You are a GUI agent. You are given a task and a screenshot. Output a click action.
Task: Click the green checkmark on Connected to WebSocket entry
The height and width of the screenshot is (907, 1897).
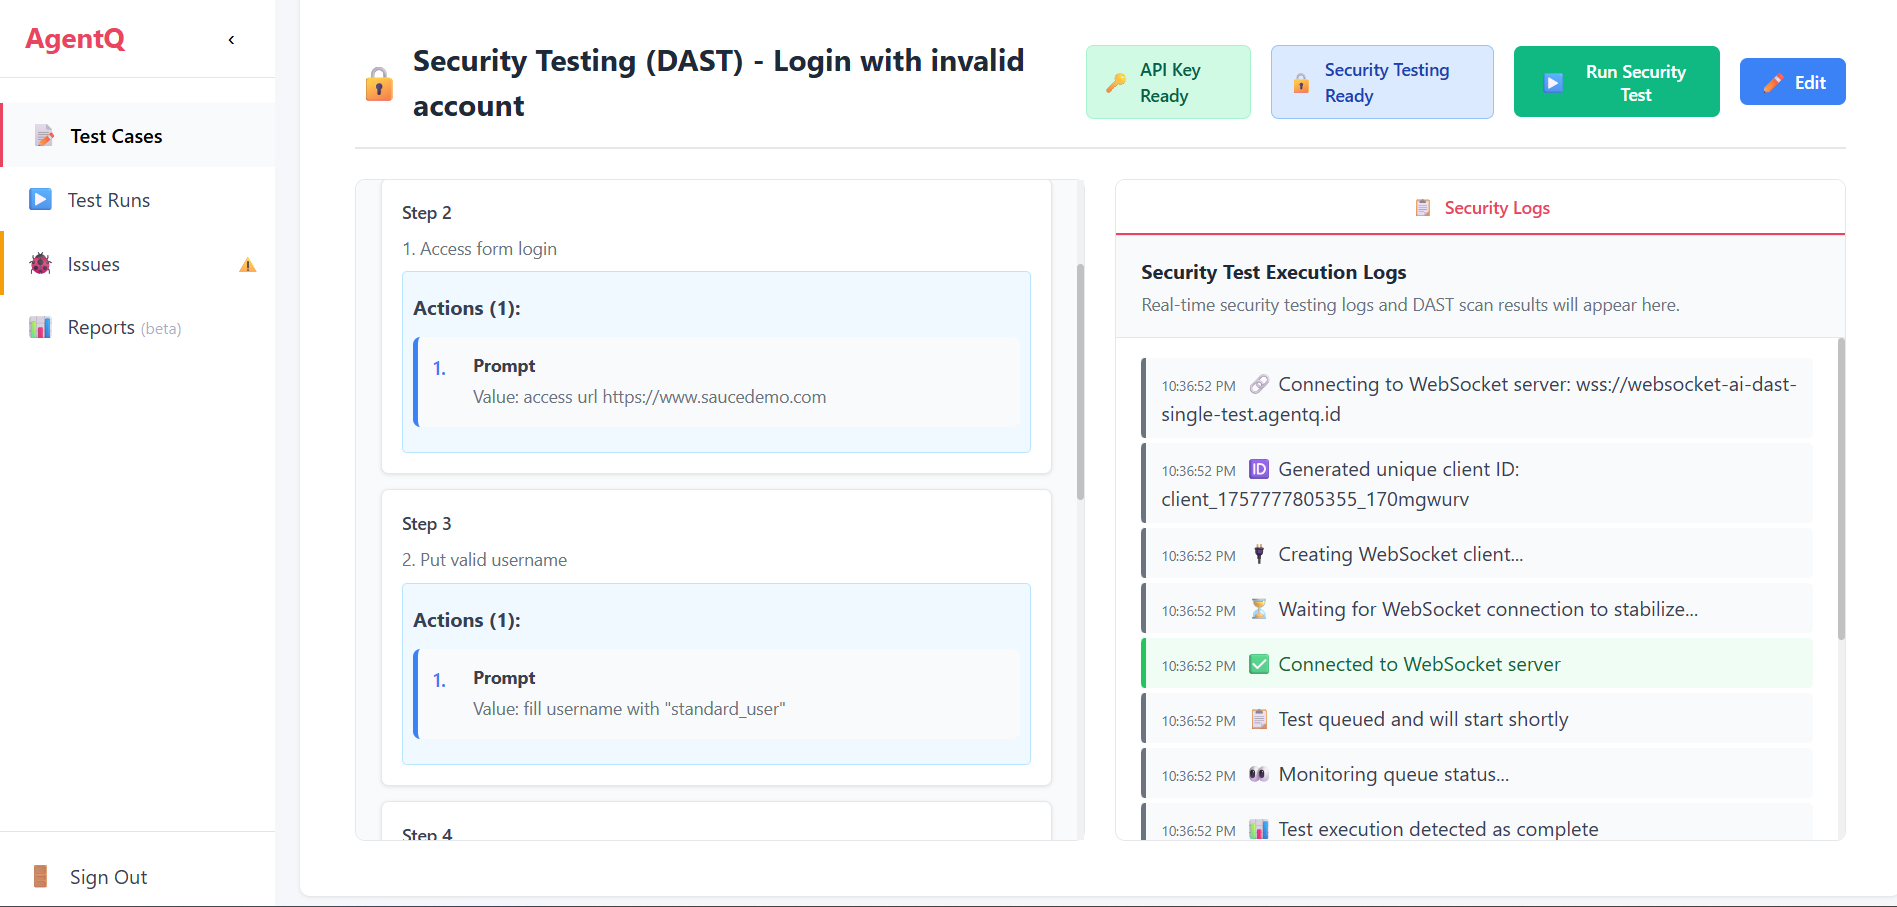1258,663
